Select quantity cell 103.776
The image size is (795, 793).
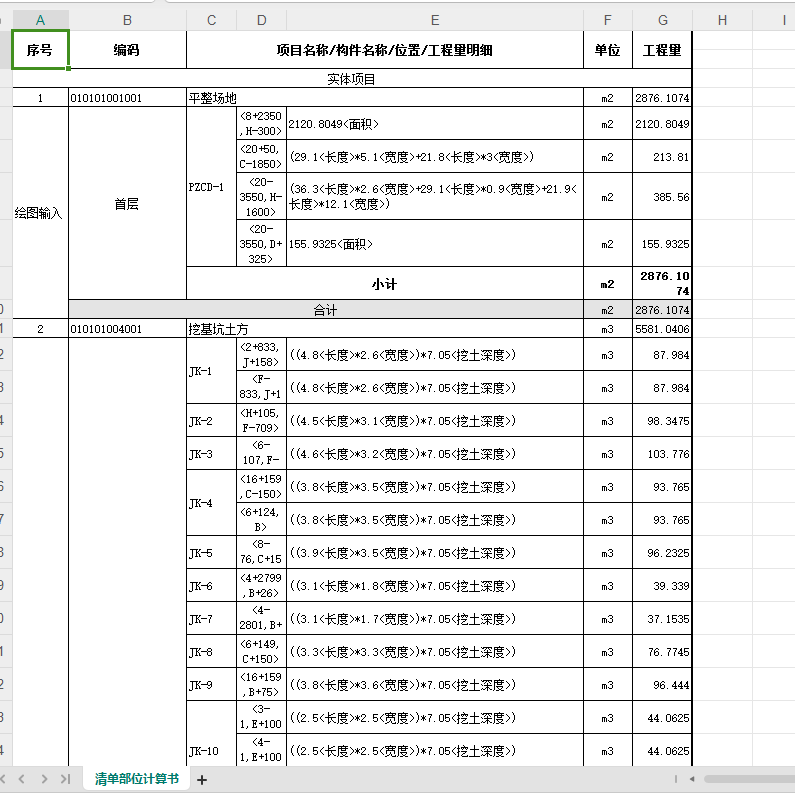click(x=662, y=454)
